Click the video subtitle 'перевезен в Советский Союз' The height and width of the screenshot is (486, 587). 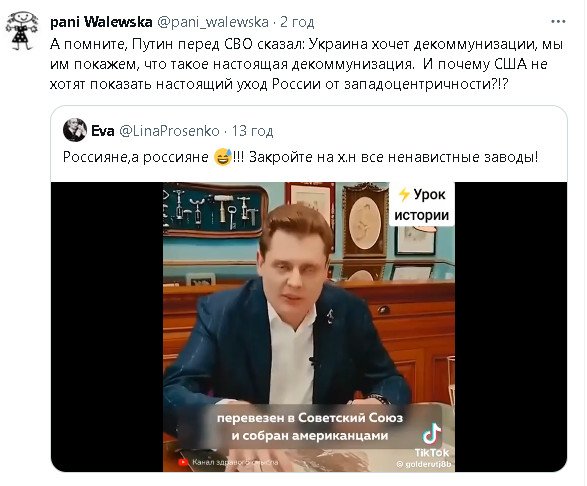point(310,418)
